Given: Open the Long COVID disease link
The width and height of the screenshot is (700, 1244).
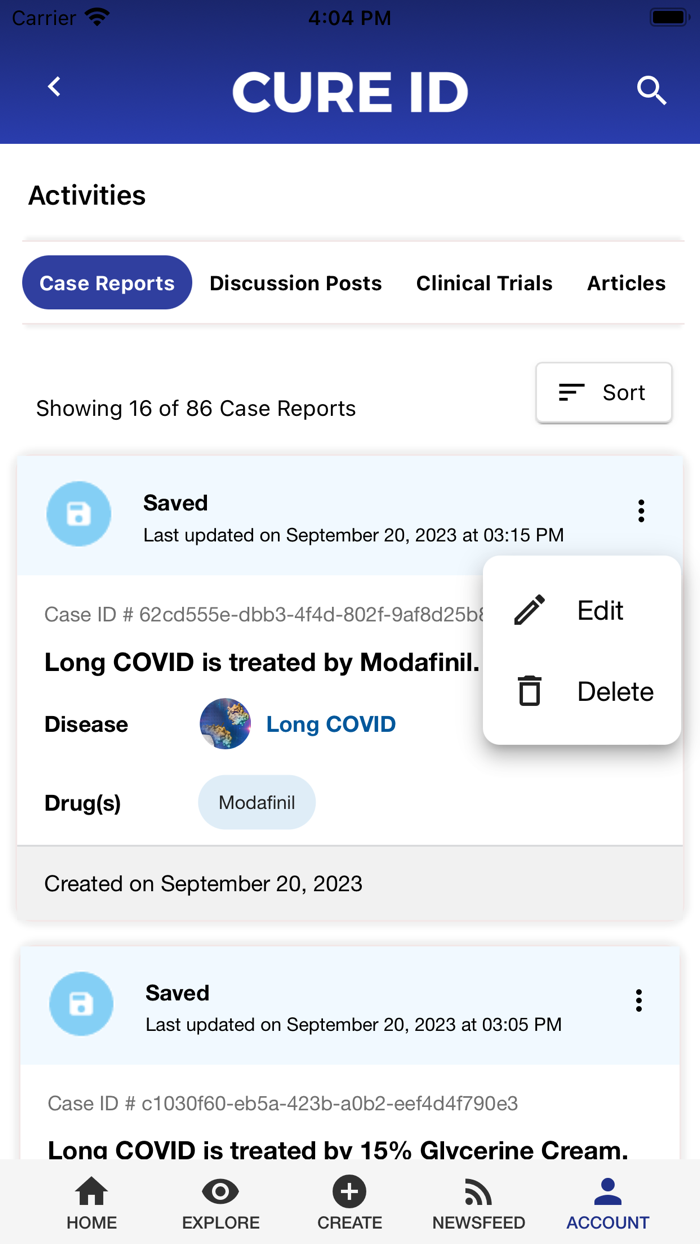Looking at the screenshot, I should coord(330,724).
